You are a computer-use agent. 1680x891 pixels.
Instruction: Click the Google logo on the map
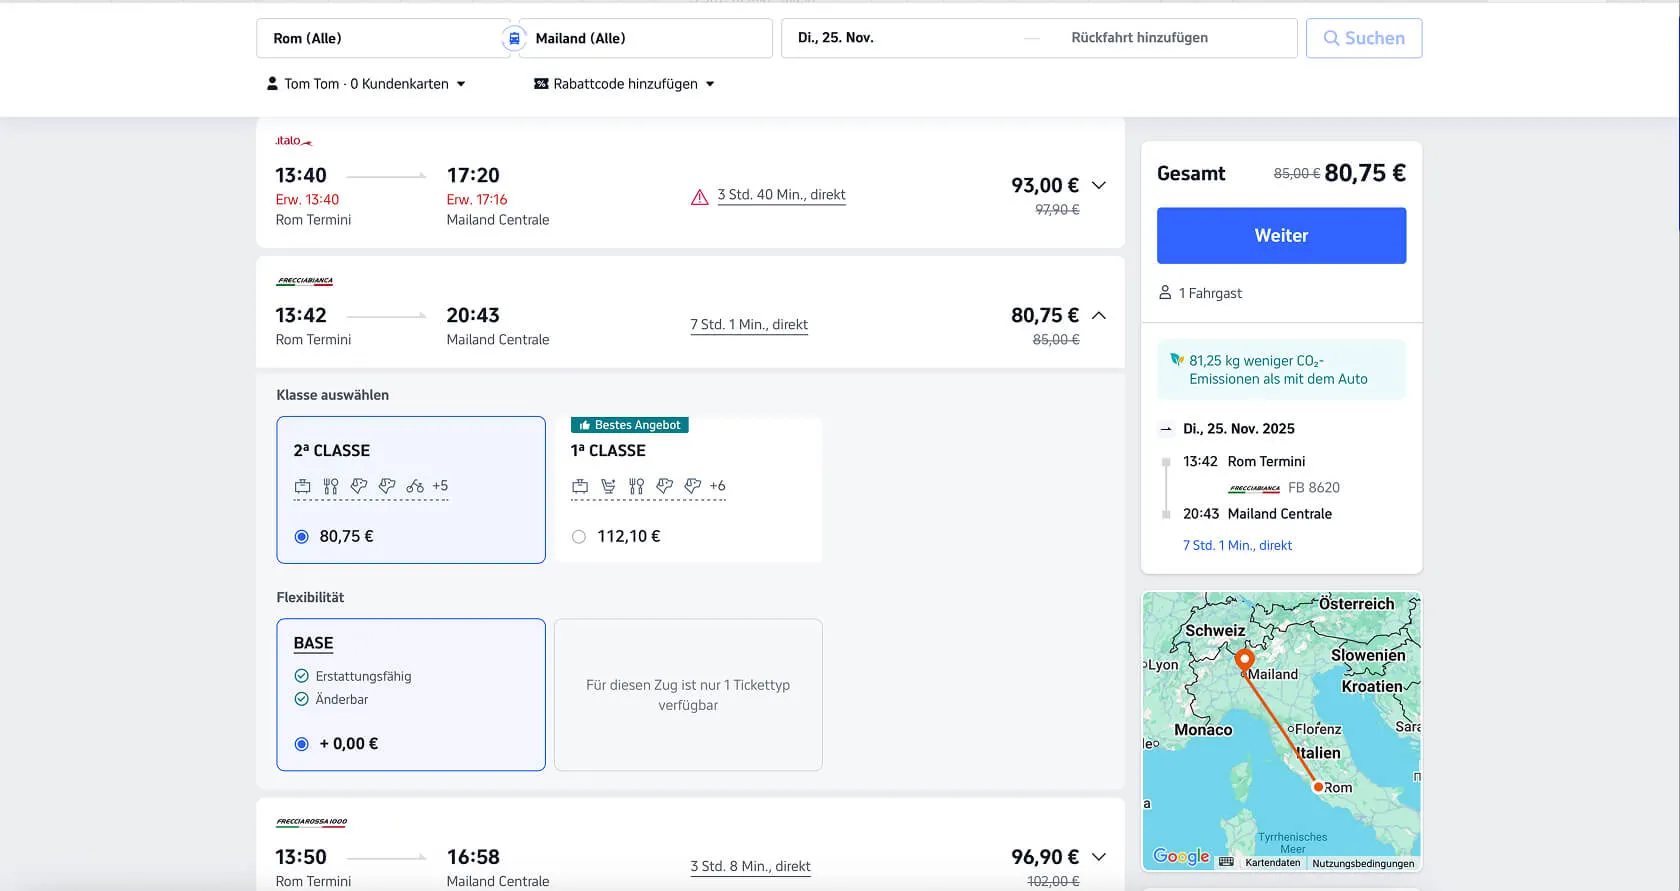pyautogui.click(x=1181, y=857)
